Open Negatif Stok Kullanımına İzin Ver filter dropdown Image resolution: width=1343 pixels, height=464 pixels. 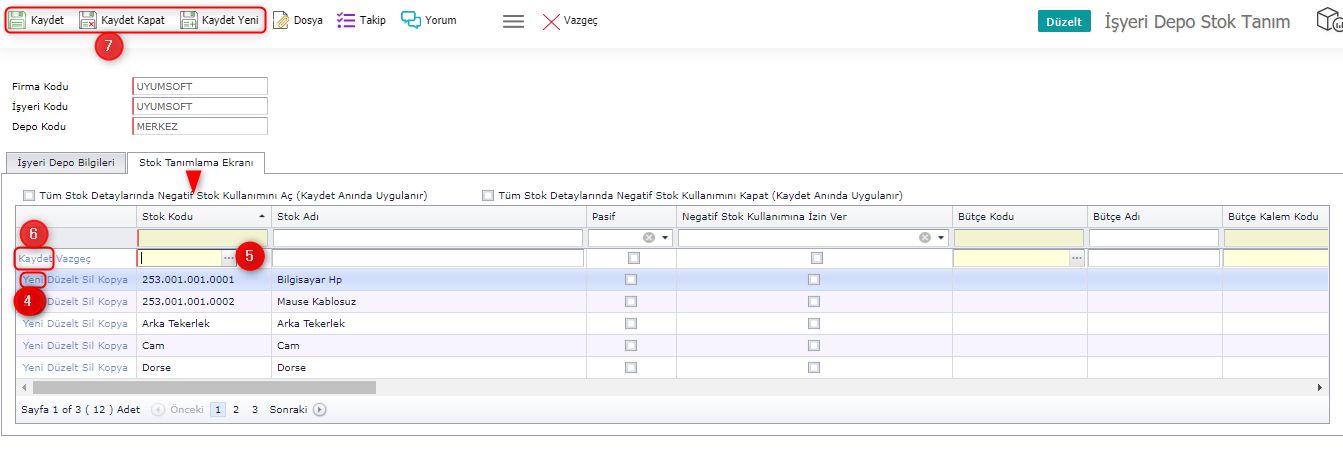(940, 238)
